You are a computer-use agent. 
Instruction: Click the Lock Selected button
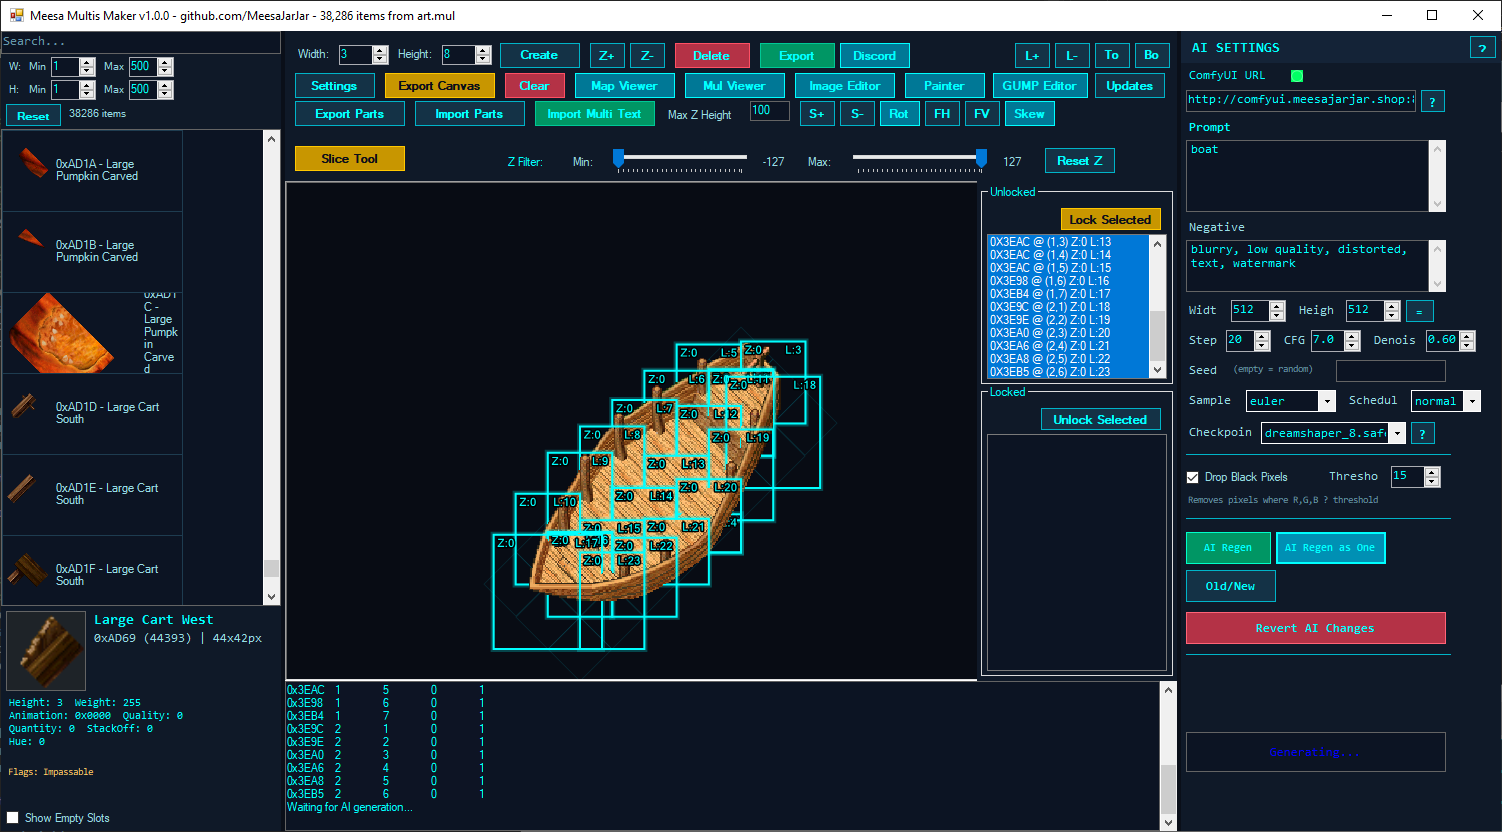point(1110,219)
